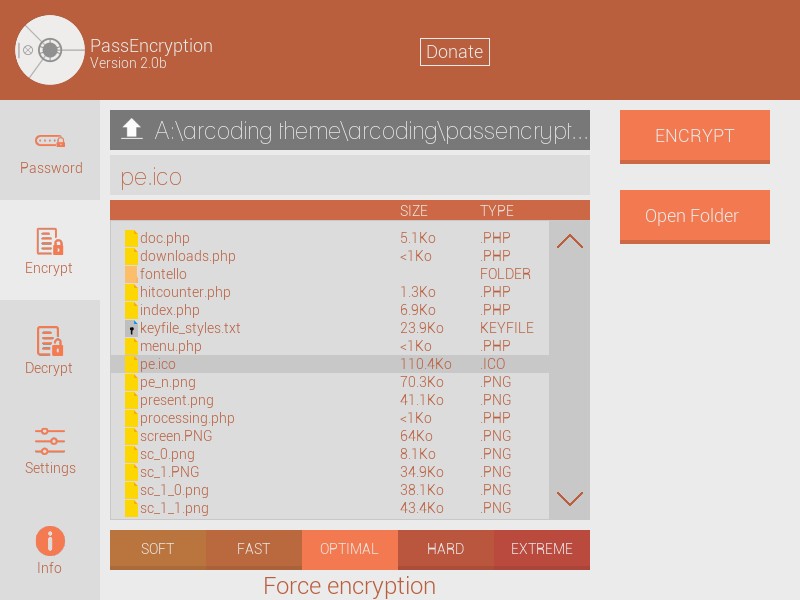Click the 110.4Ko size value
This screenshot has width=800, height=600.
click(426, 364)
